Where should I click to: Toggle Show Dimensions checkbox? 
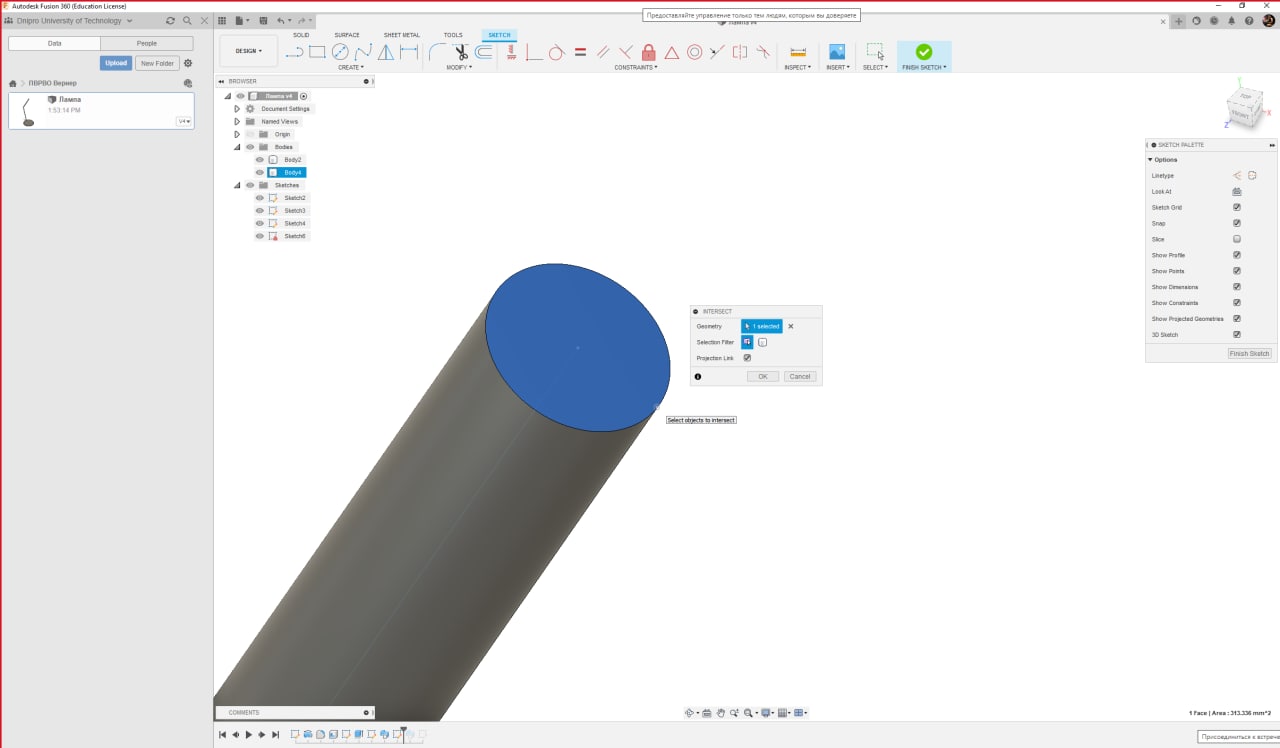1237,287
